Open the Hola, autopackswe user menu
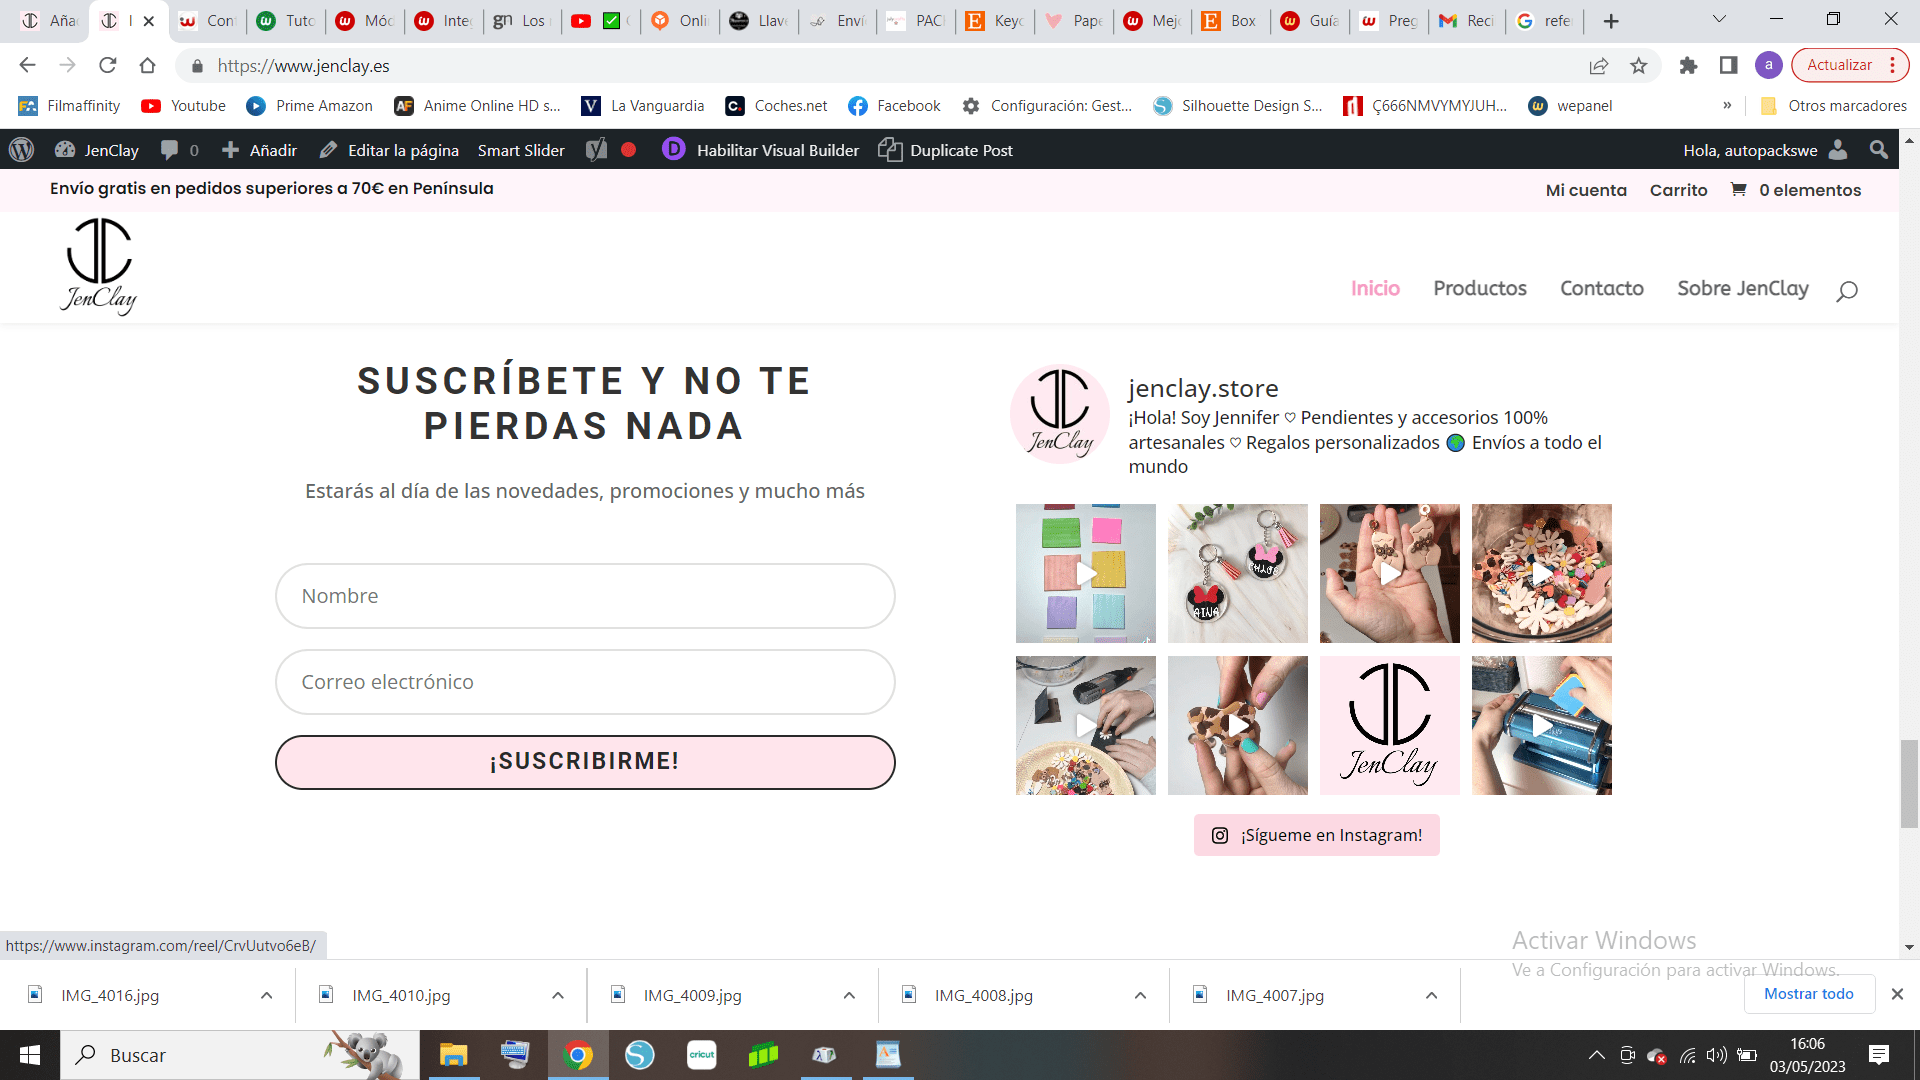 pos(1765,150)
